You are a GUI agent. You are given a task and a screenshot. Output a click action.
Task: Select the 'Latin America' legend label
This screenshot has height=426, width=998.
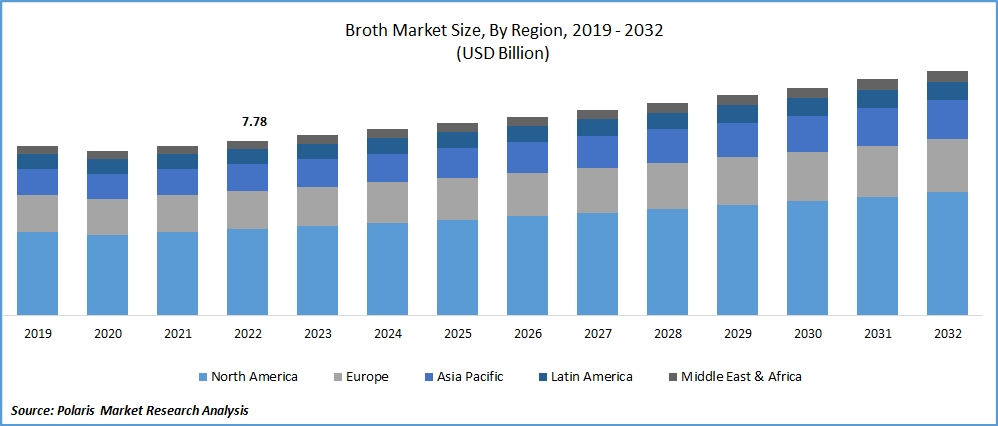[593, 377]
